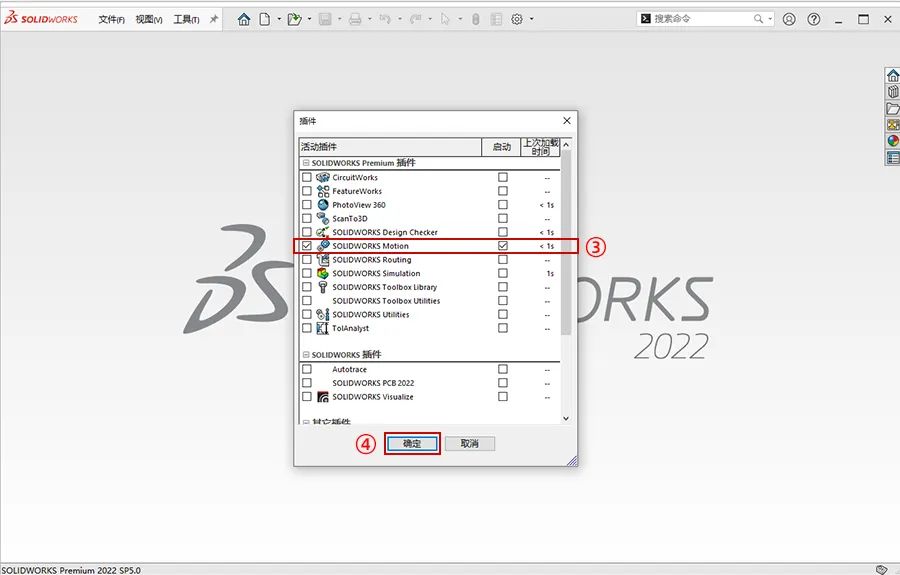Expand the Options gear dropdown arrow
The image size is (900, 575).
[x=532, y=19]
